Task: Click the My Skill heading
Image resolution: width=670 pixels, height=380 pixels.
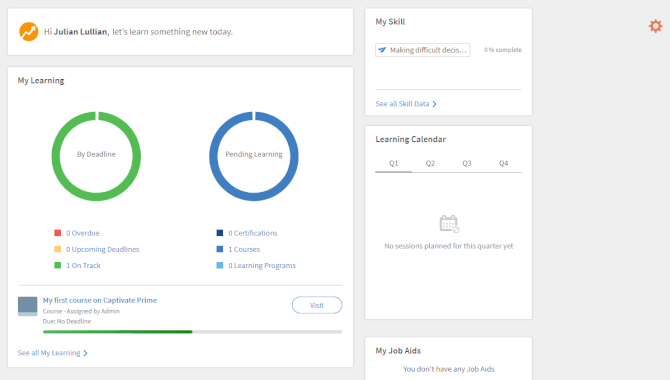Action: click(390, 22)
